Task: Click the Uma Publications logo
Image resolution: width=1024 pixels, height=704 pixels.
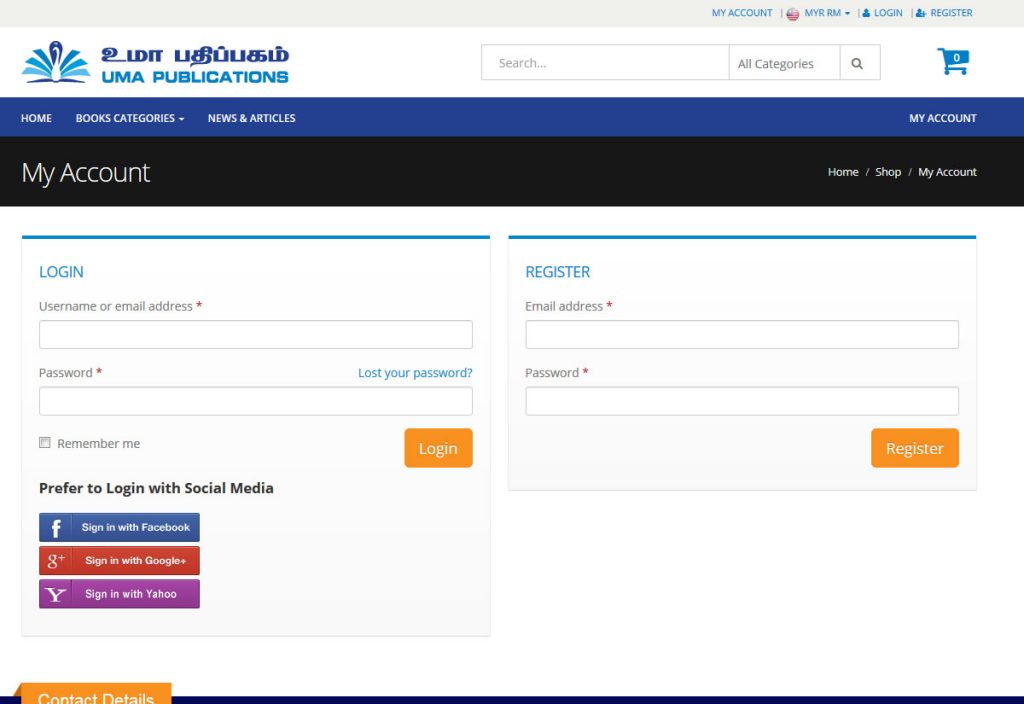Action: pyautogui.click(x=155, y=62)
